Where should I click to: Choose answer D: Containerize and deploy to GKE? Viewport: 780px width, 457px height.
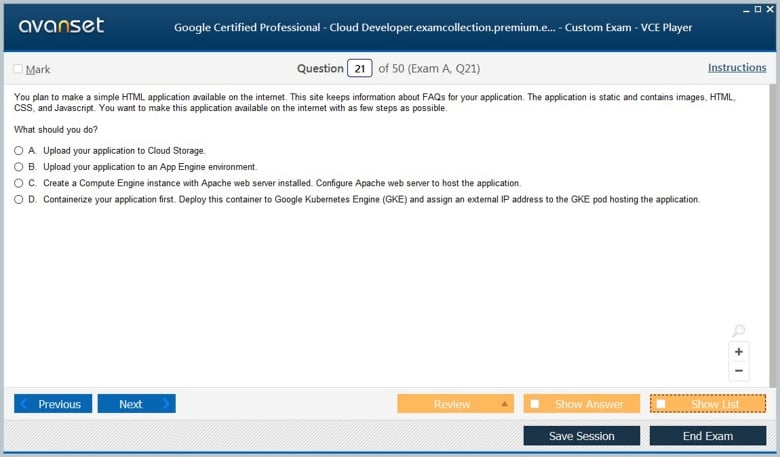pyautogui.click(x=19, y=200)
